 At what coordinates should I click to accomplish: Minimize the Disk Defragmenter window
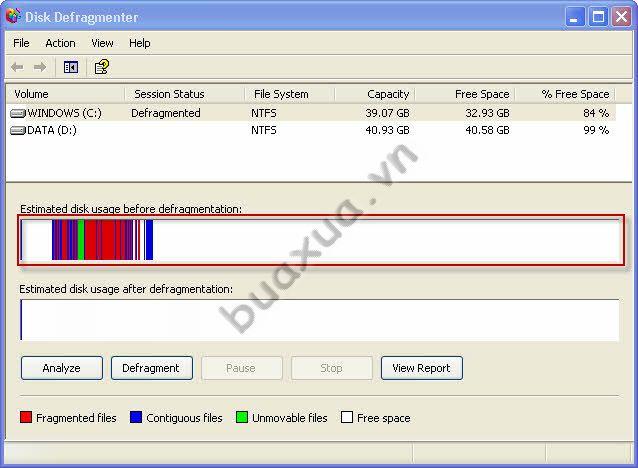click(574, 17)
